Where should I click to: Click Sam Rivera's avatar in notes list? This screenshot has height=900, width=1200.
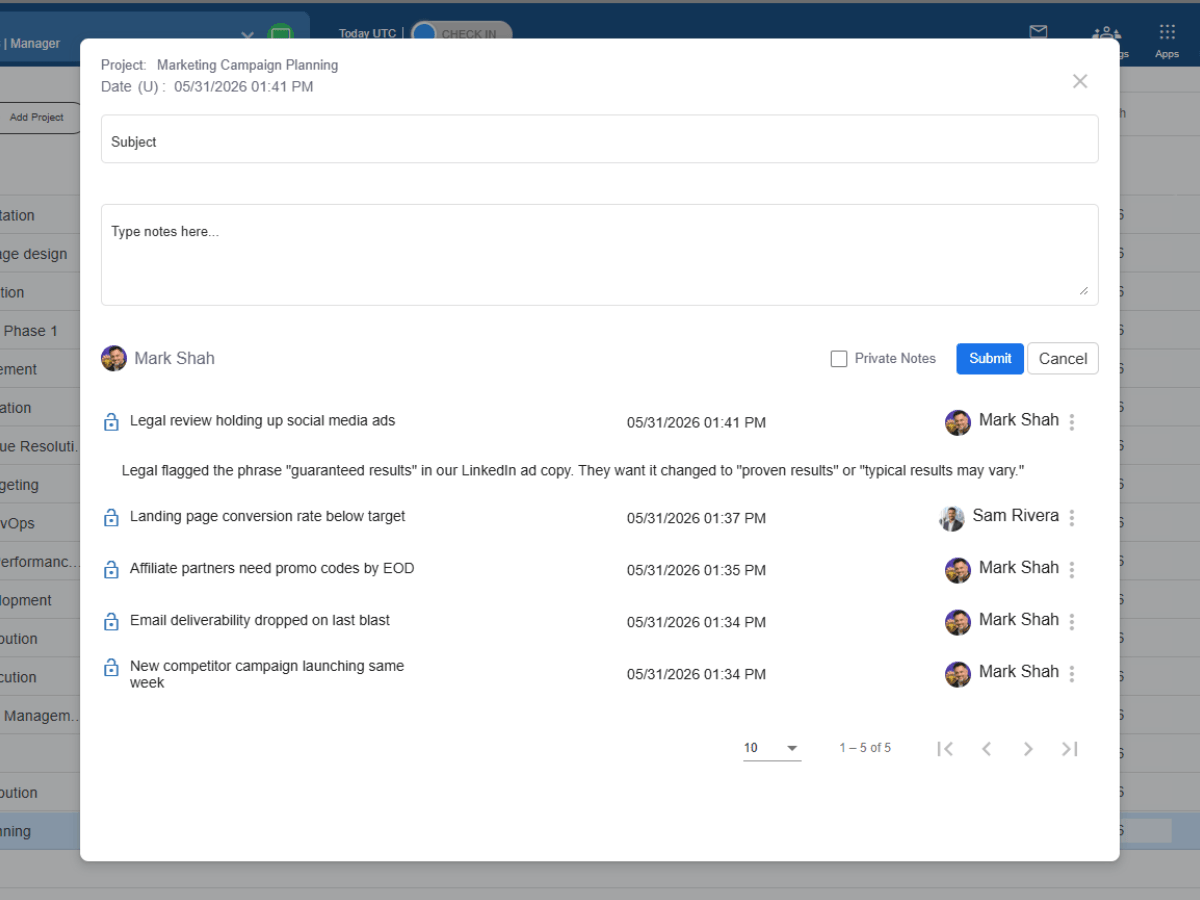pyautogui.click(x=952, y=518)
